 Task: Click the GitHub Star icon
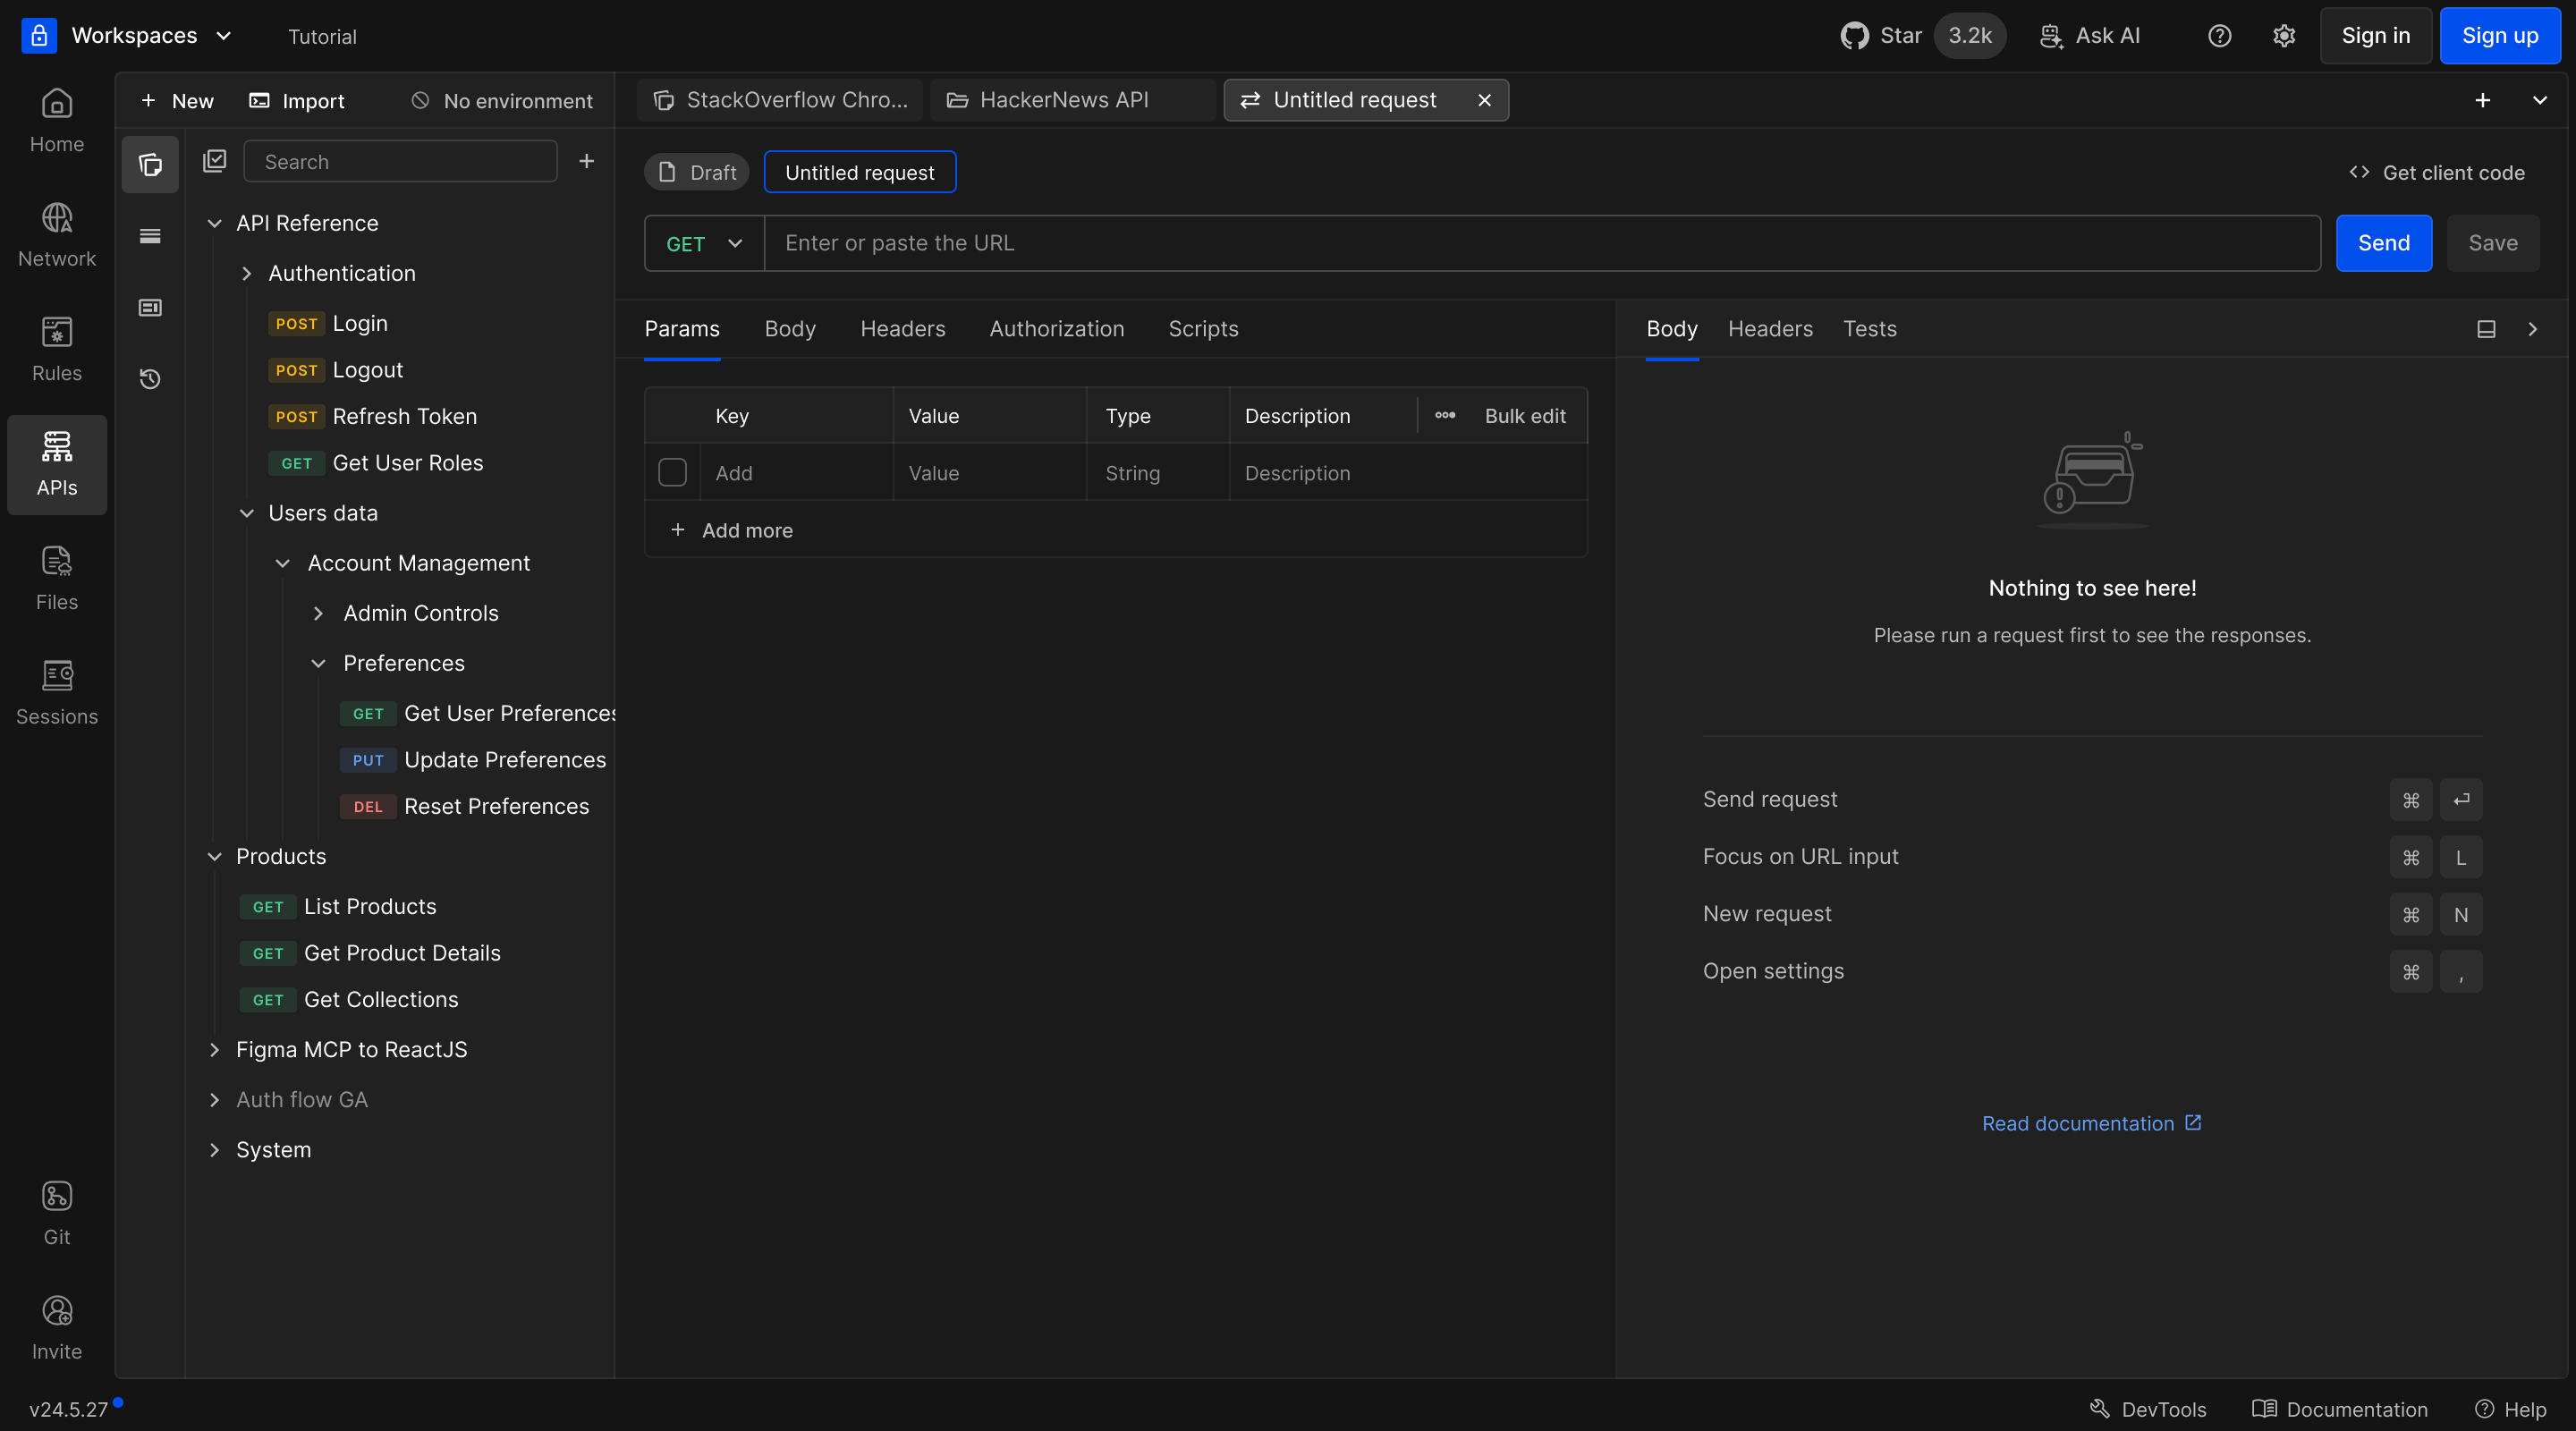[1854, 36]
